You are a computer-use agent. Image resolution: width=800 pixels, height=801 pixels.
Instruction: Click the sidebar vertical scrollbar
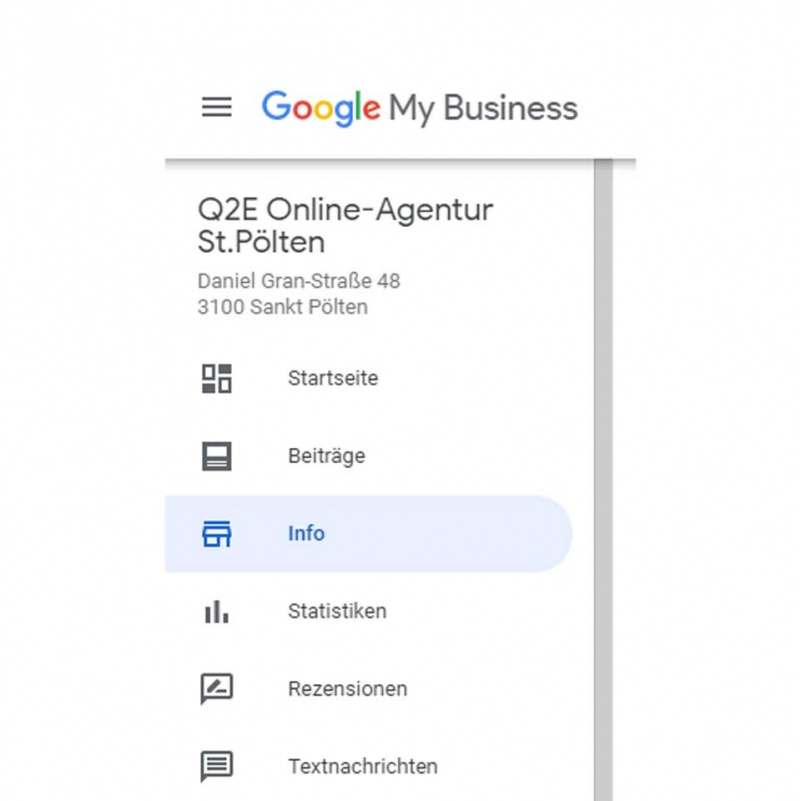tap(603, 480)
